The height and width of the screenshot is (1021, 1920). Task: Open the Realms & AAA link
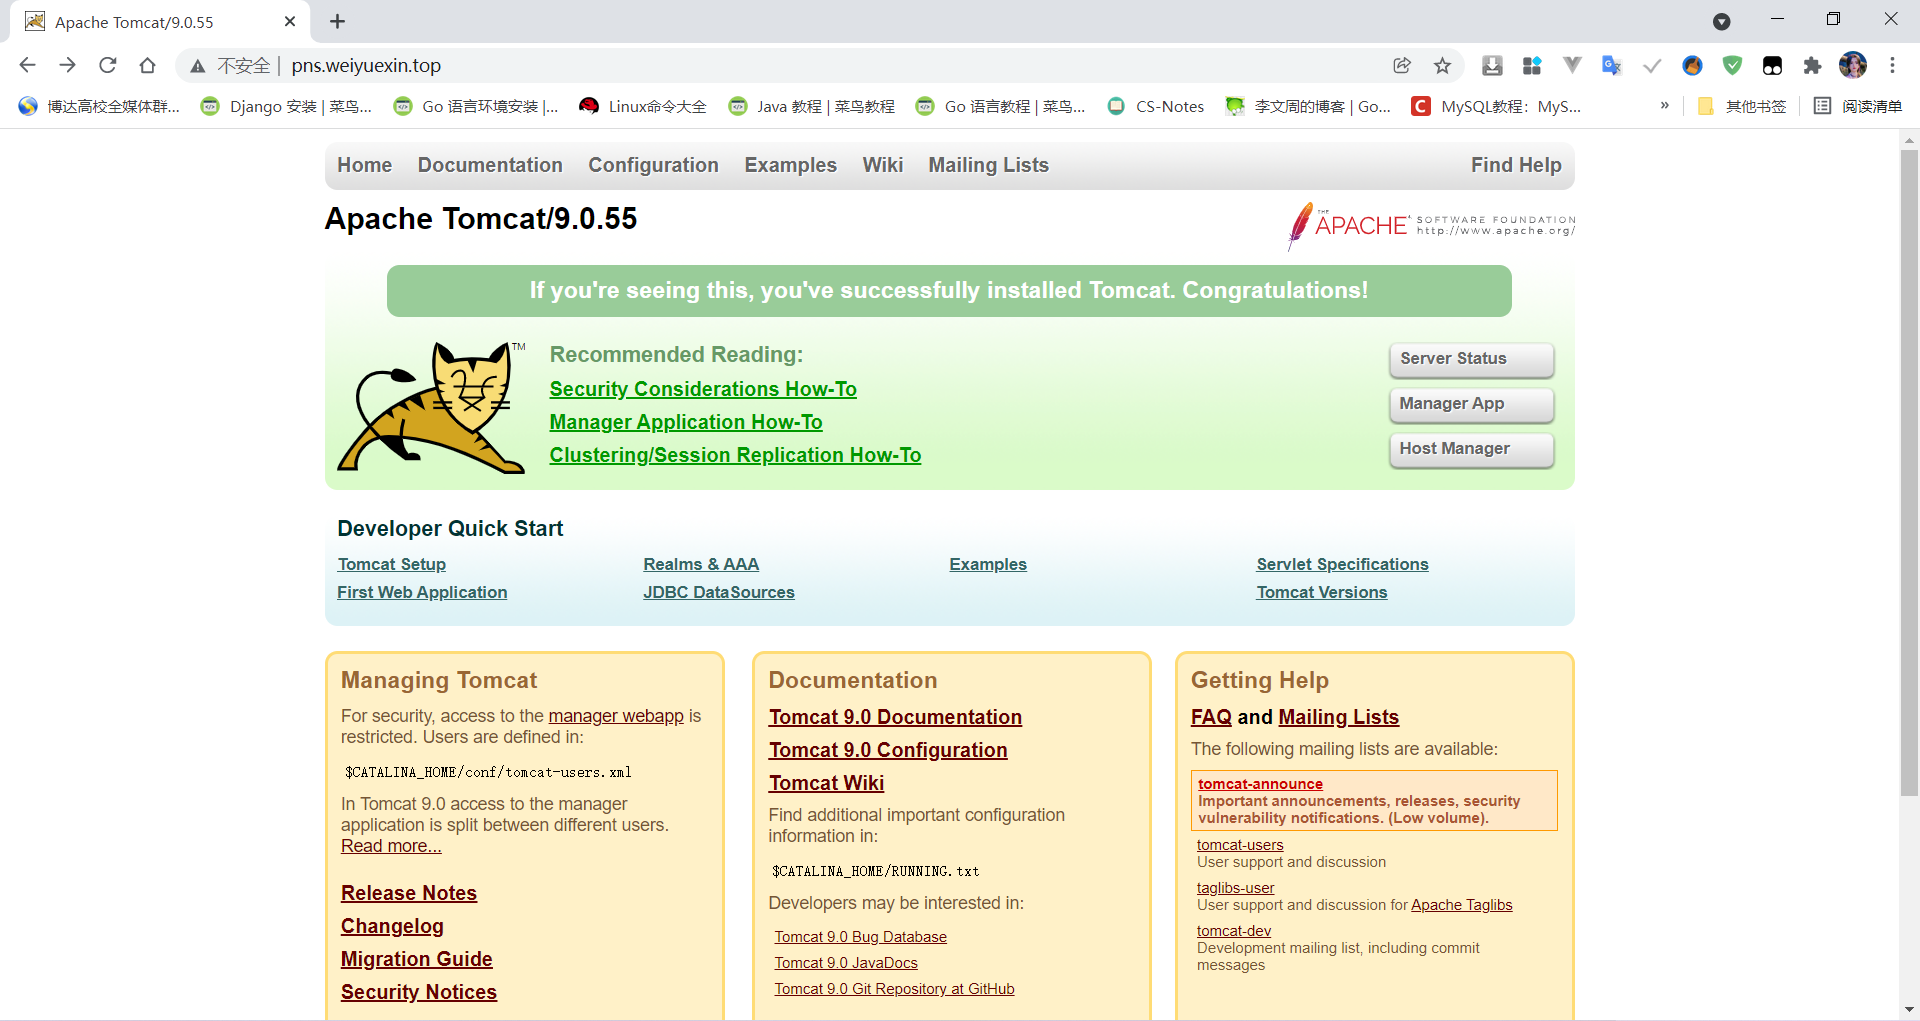(701, 564)
